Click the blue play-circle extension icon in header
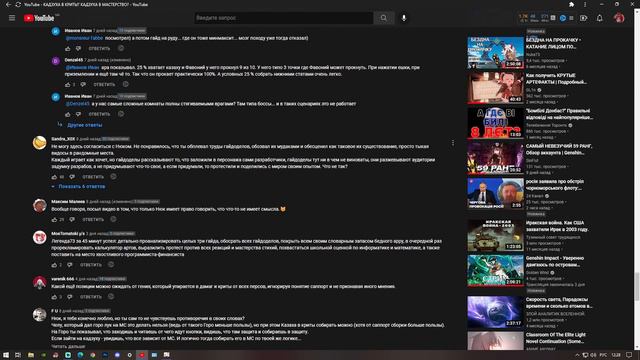 (563, 18)
